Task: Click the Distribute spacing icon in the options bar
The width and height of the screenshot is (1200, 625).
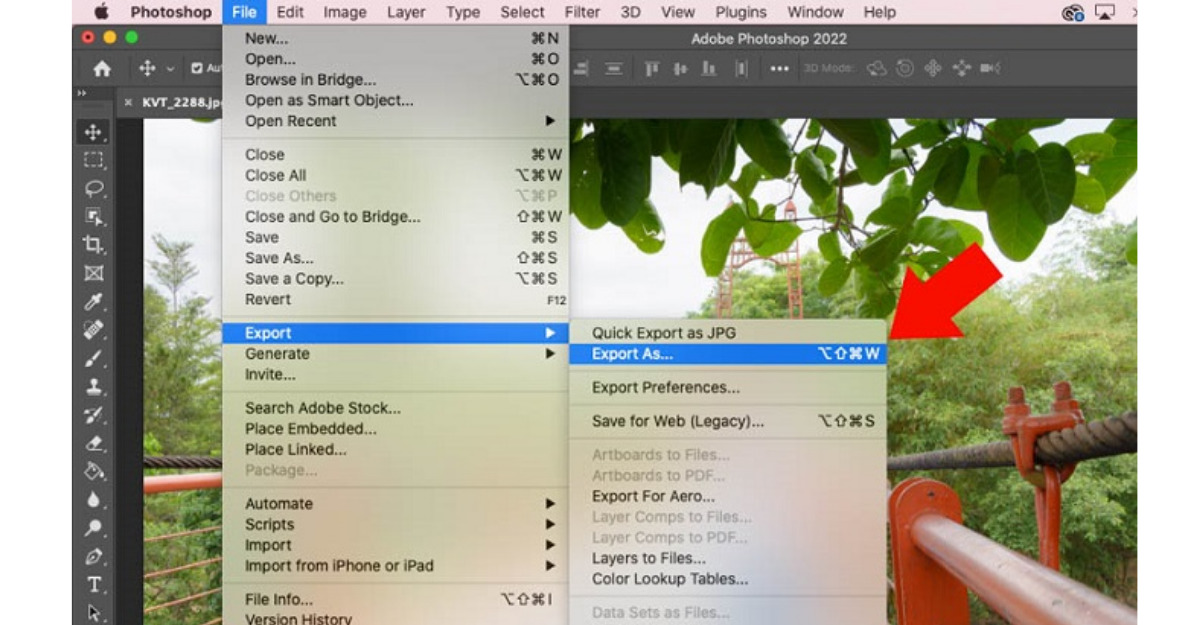Action: [x=741, y=69]
